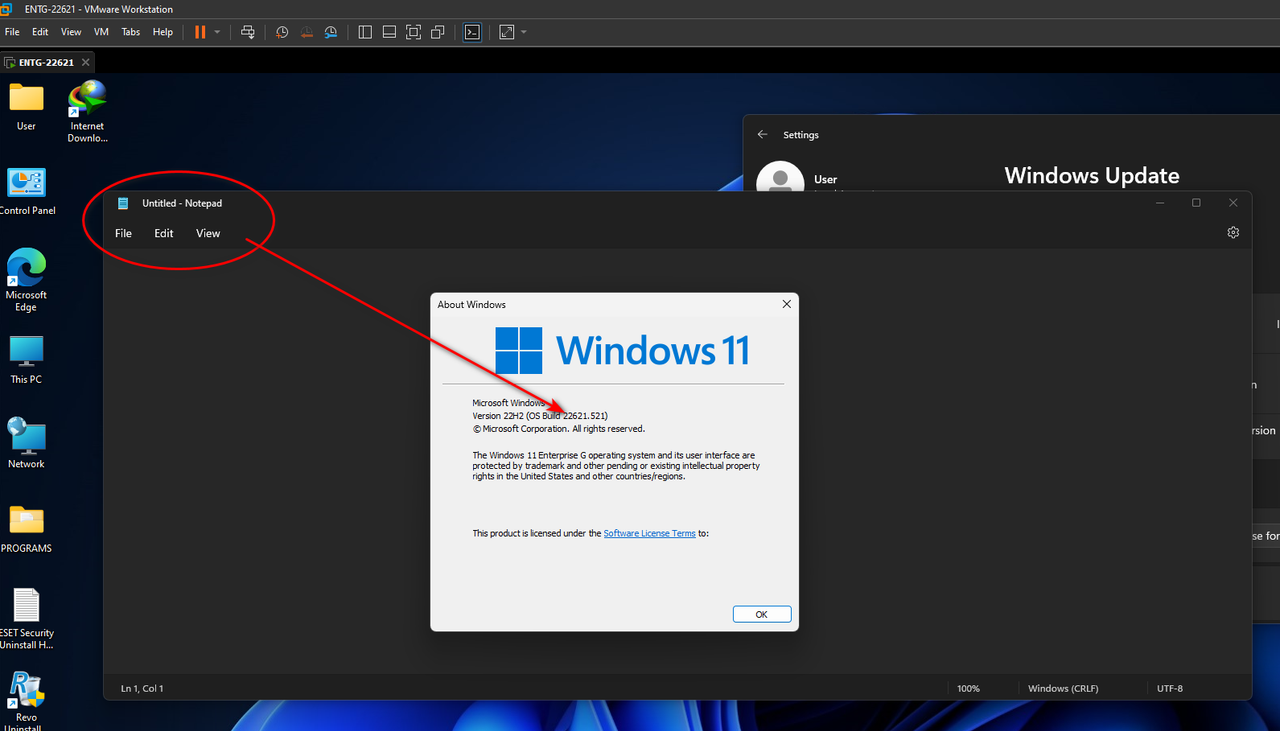
Task: Open the Tabs menu in VMware
Action: (x=131, y=32)
